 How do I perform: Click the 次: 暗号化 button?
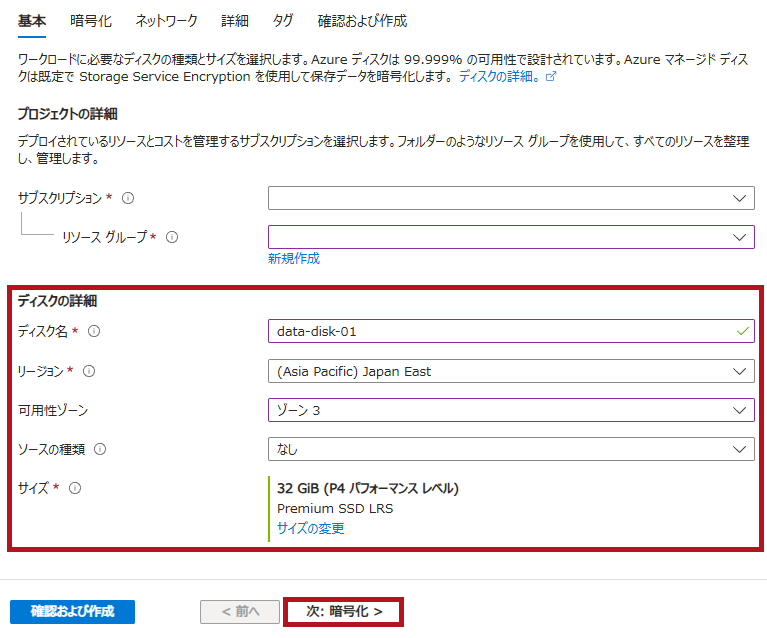click(344, 611)
